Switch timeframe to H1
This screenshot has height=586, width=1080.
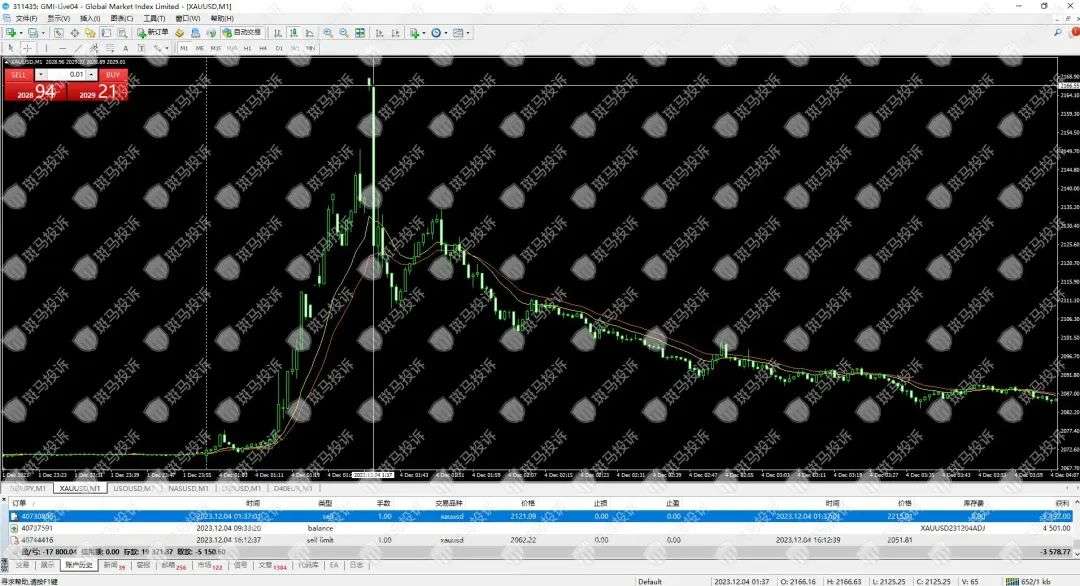click(247, 48)
